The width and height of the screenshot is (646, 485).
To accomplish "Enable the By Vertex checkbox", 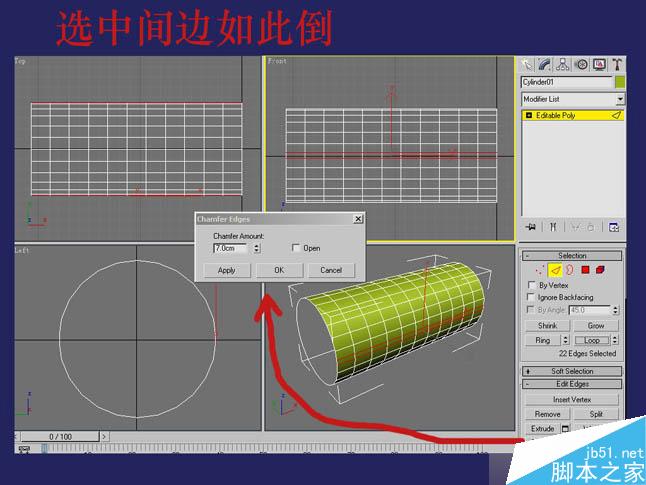I will pyautogui.click(x=531, y=285).
